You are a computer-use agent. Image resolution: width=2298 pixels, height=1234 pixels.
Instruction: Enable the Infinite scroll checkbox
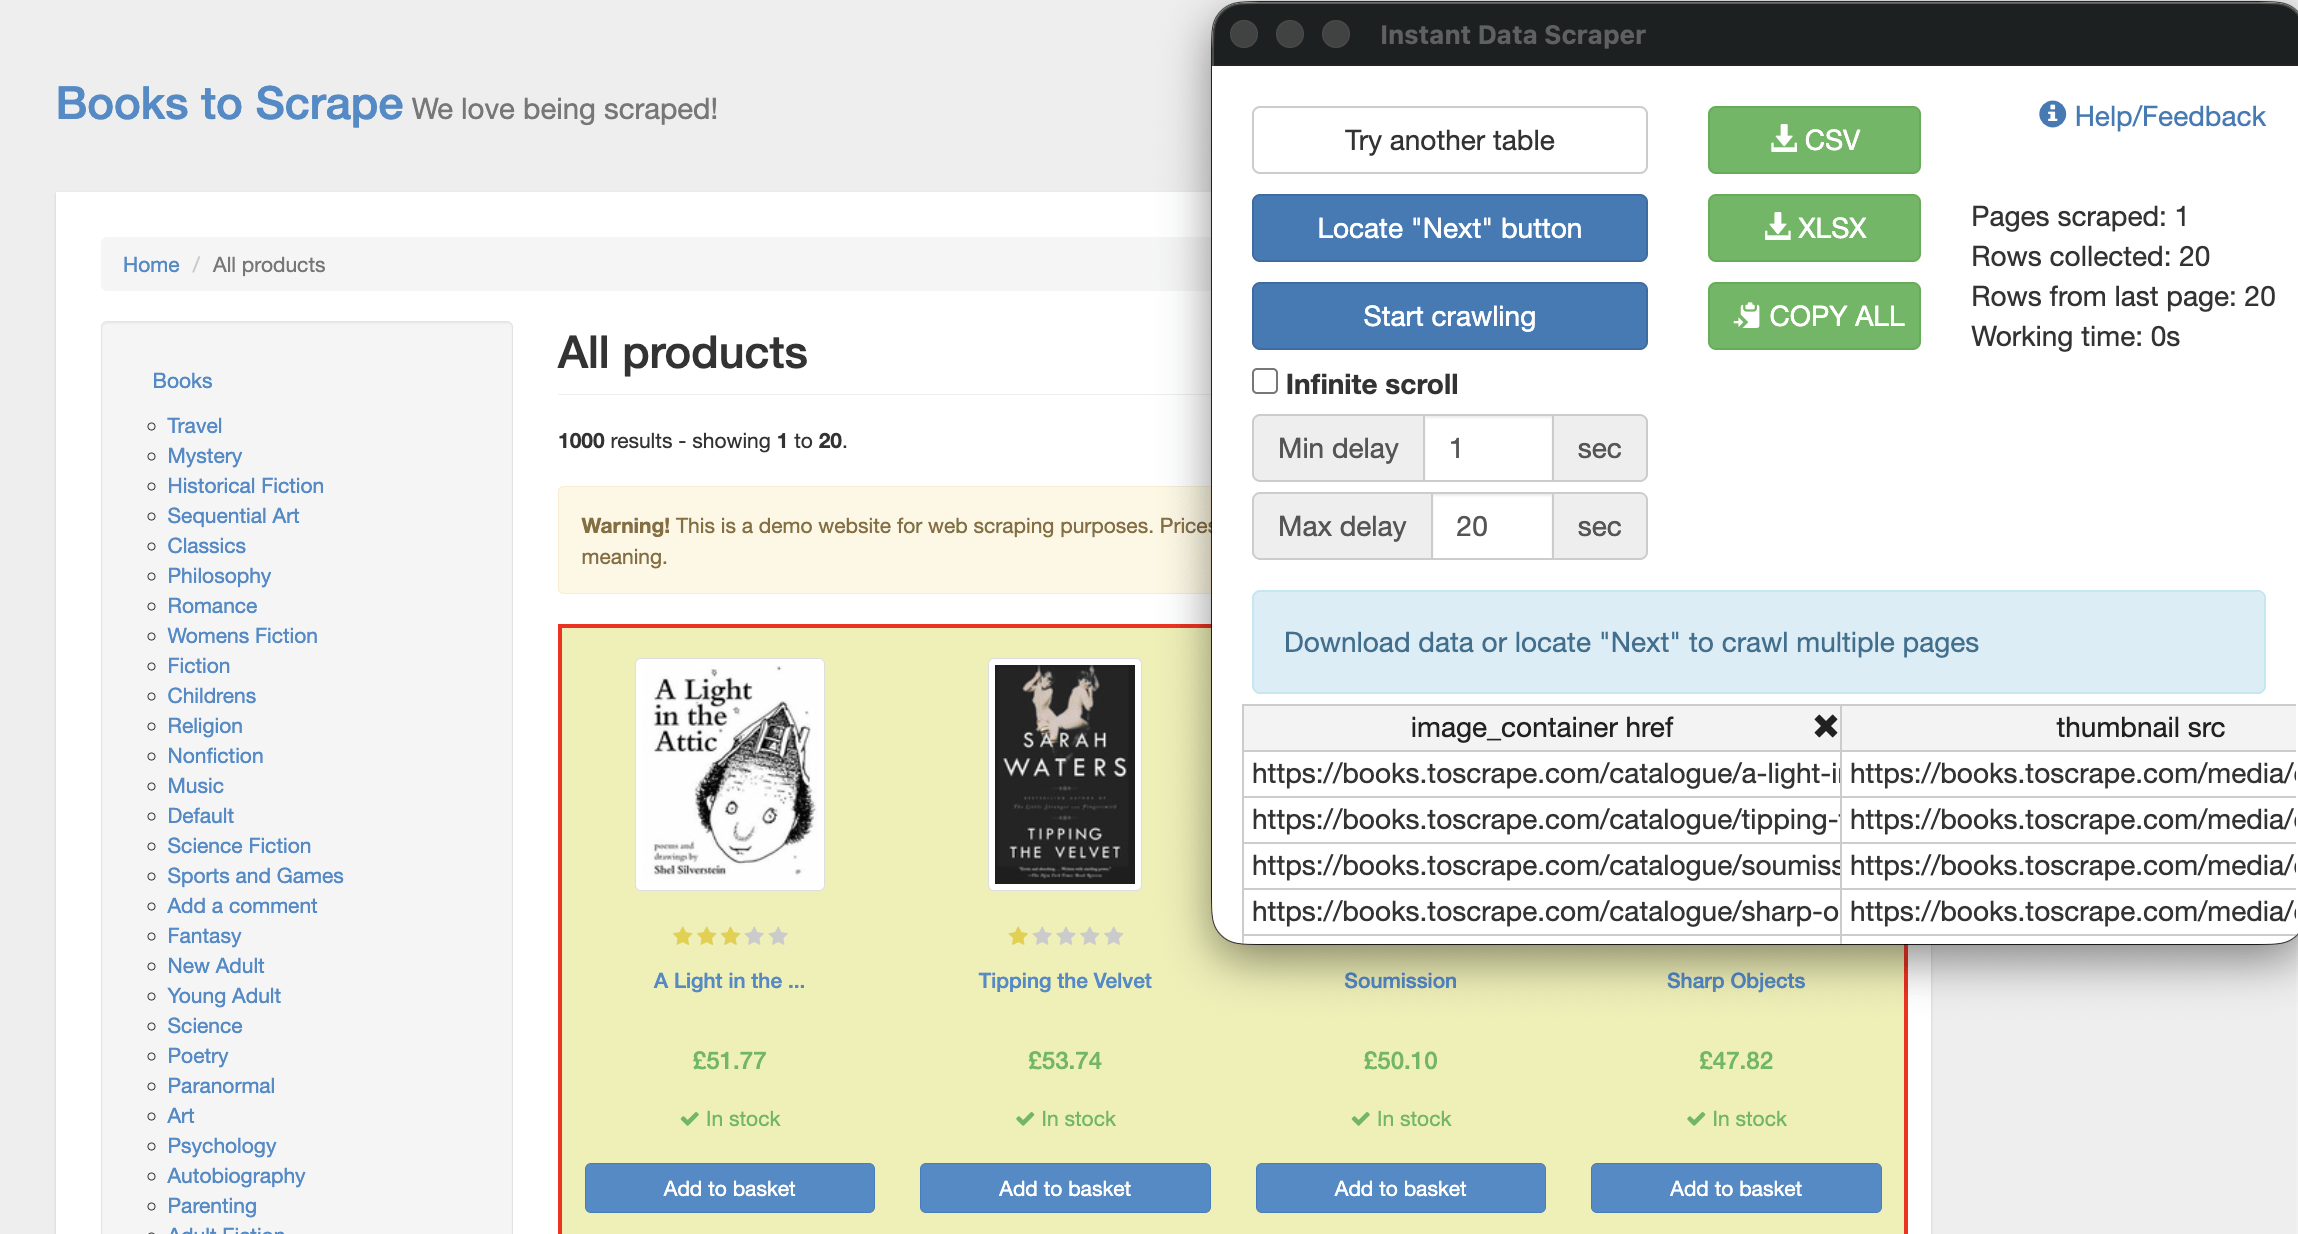click(1265, 382)
